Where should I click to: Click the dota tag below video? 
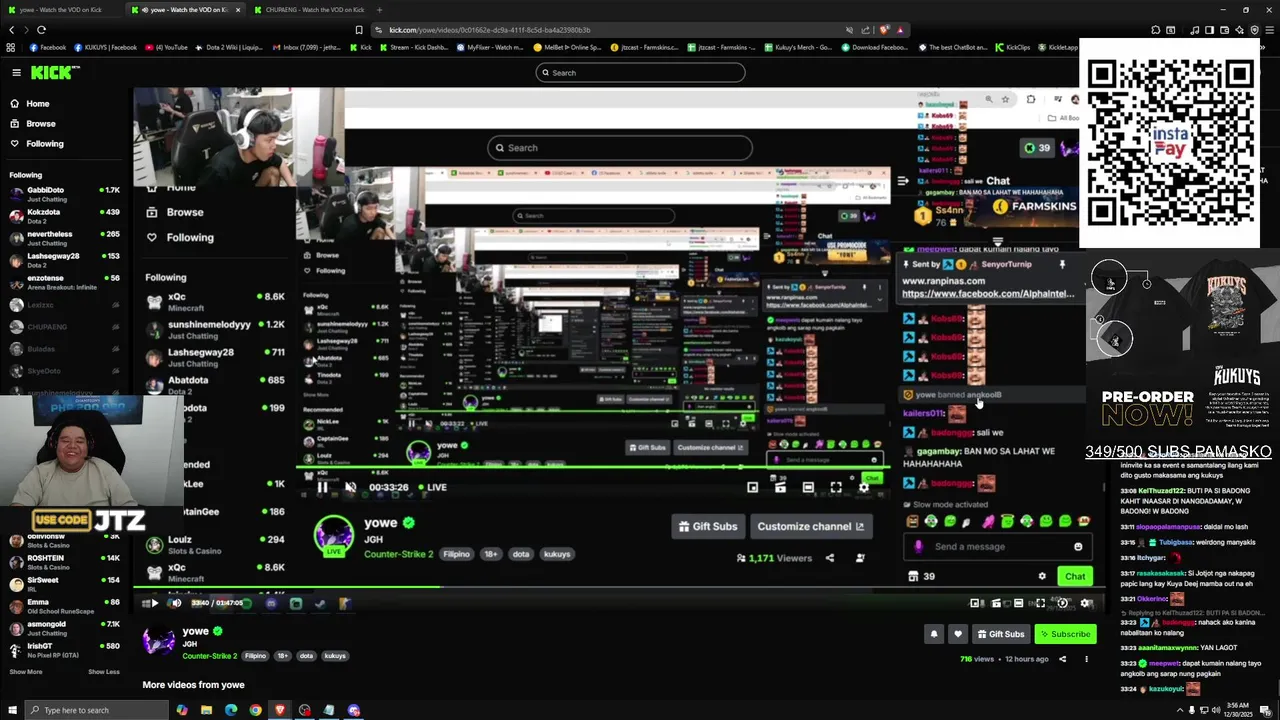(x=306, y=656)
